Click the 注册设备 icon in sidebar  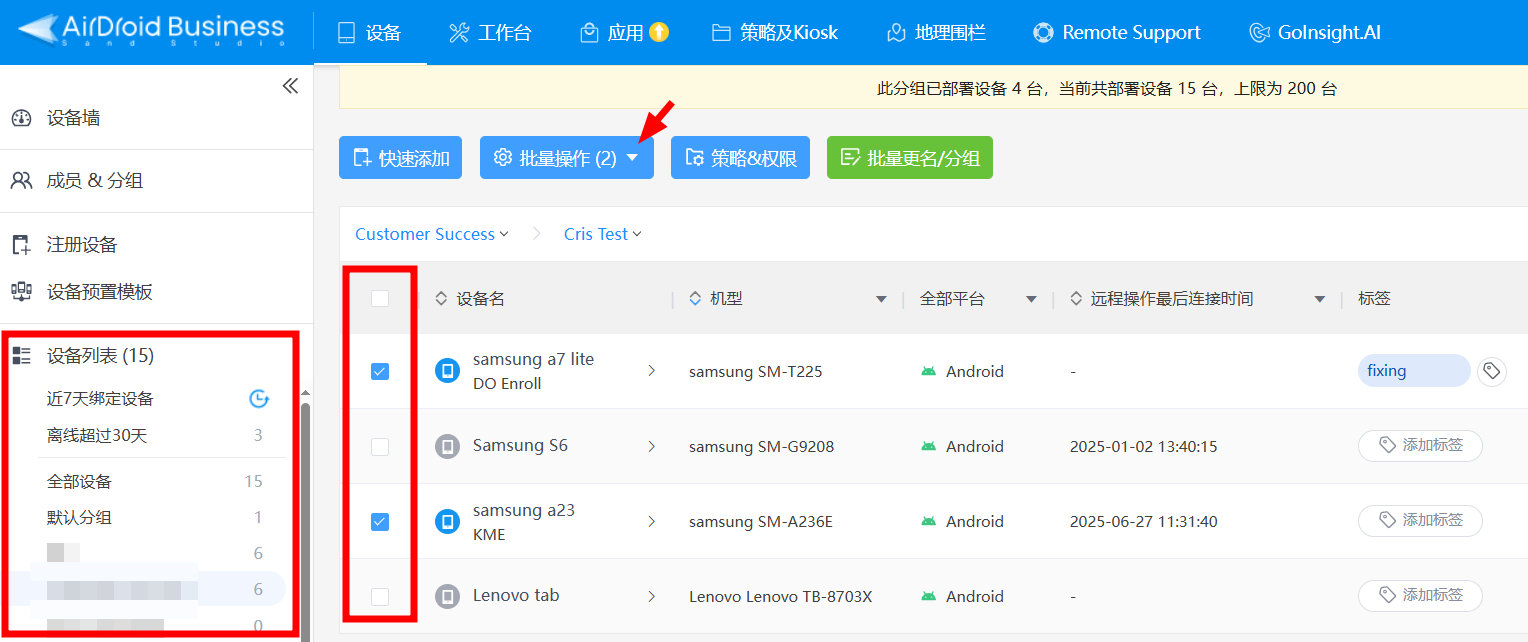tap(21, 245)
